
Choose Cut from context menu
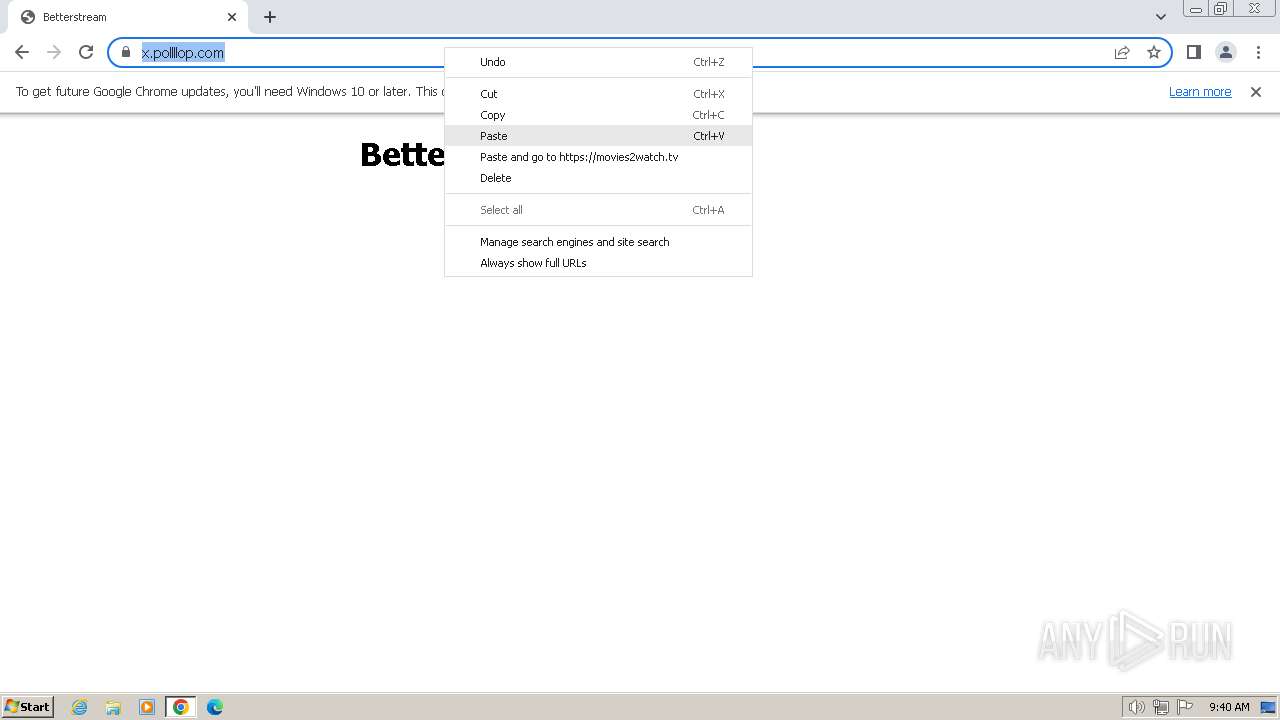pos(598,94)
